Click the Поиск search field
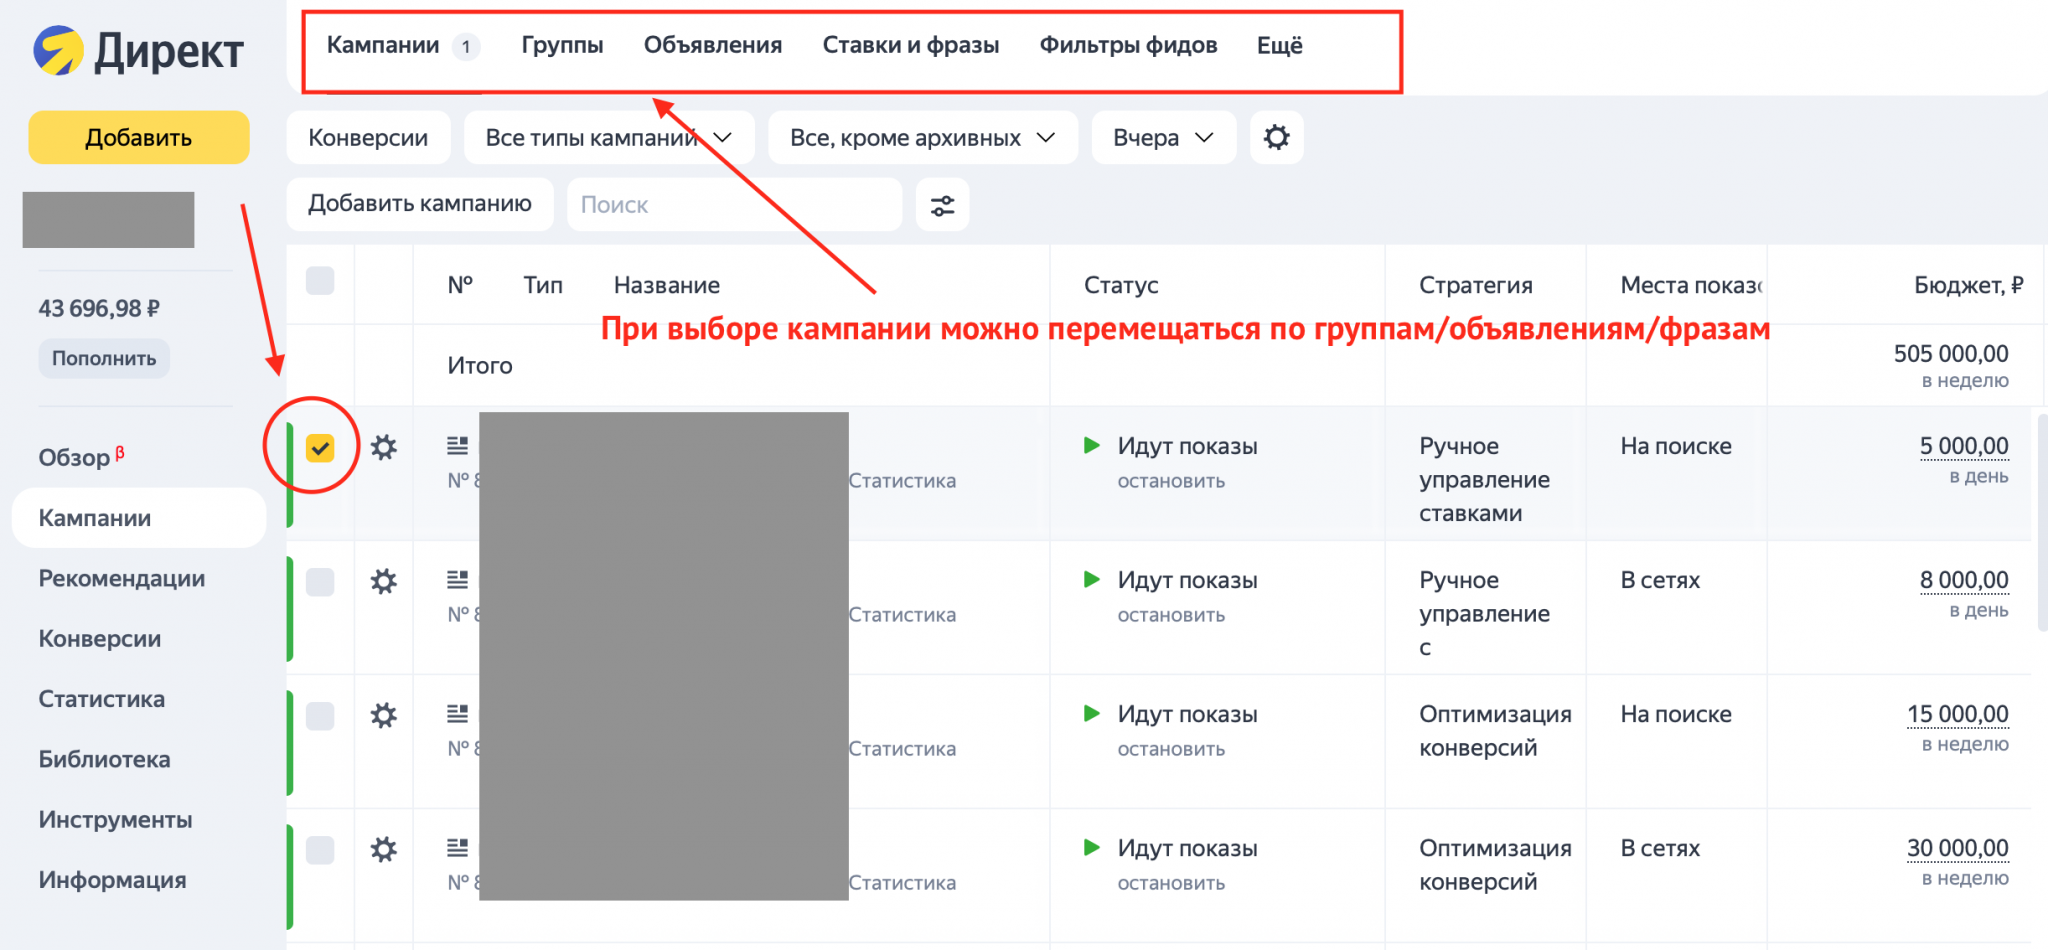 click(734, 205)
